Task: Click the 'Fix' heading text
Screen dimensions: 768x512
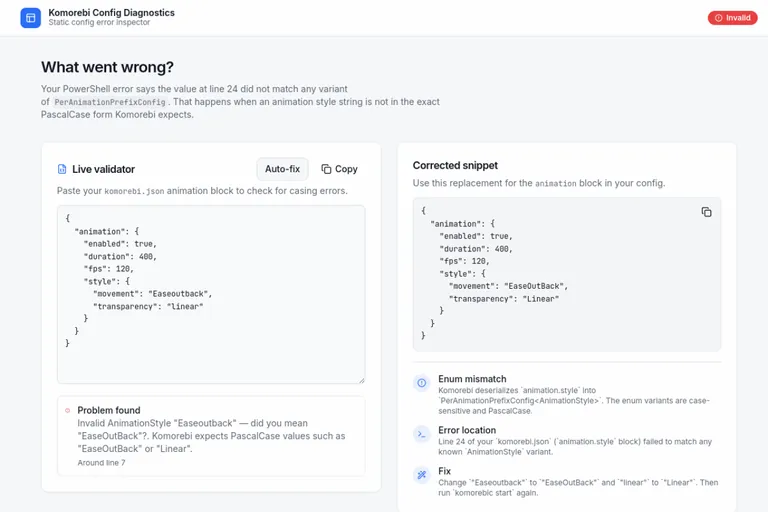Action: (x=444, y=471)
